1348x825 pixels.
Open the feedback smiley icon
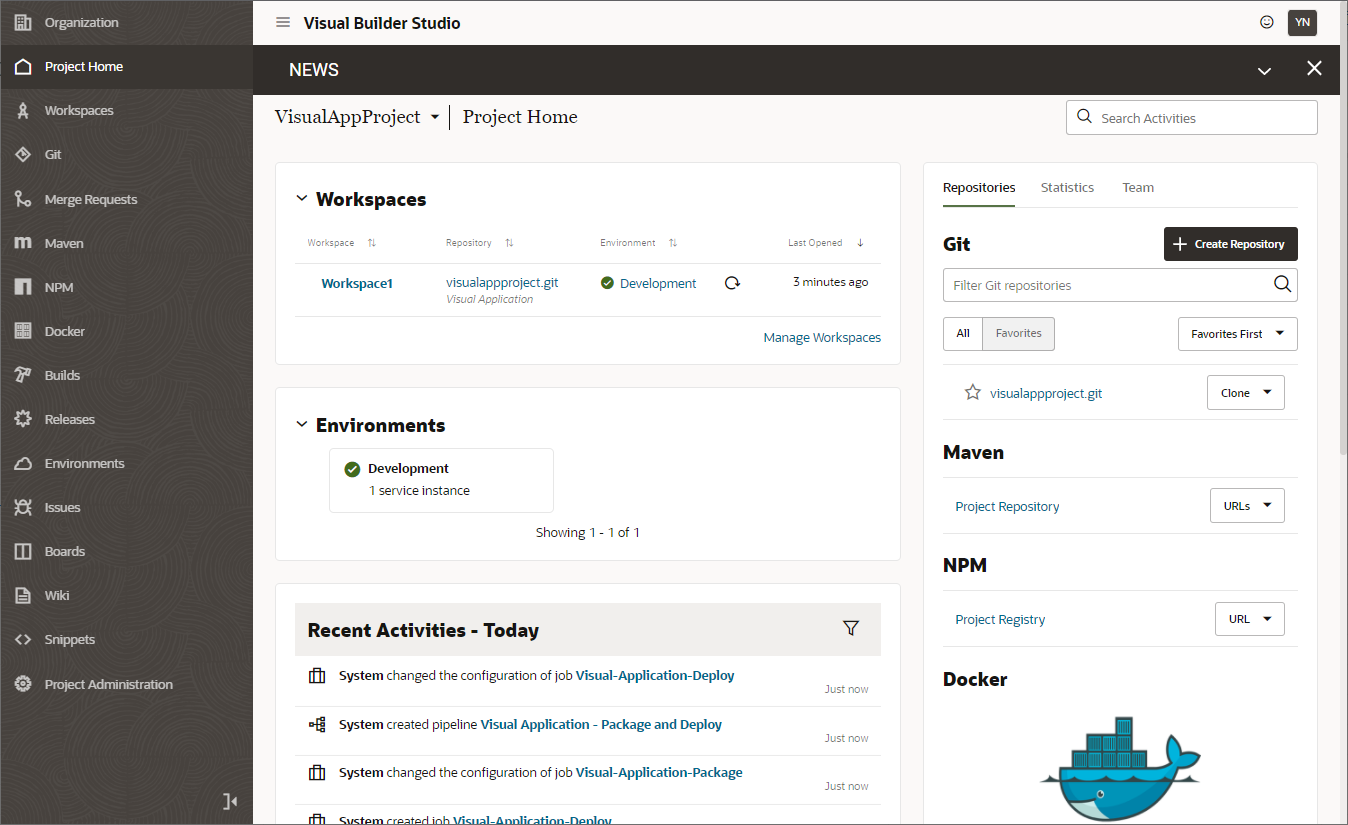[x=1267, y=22]
